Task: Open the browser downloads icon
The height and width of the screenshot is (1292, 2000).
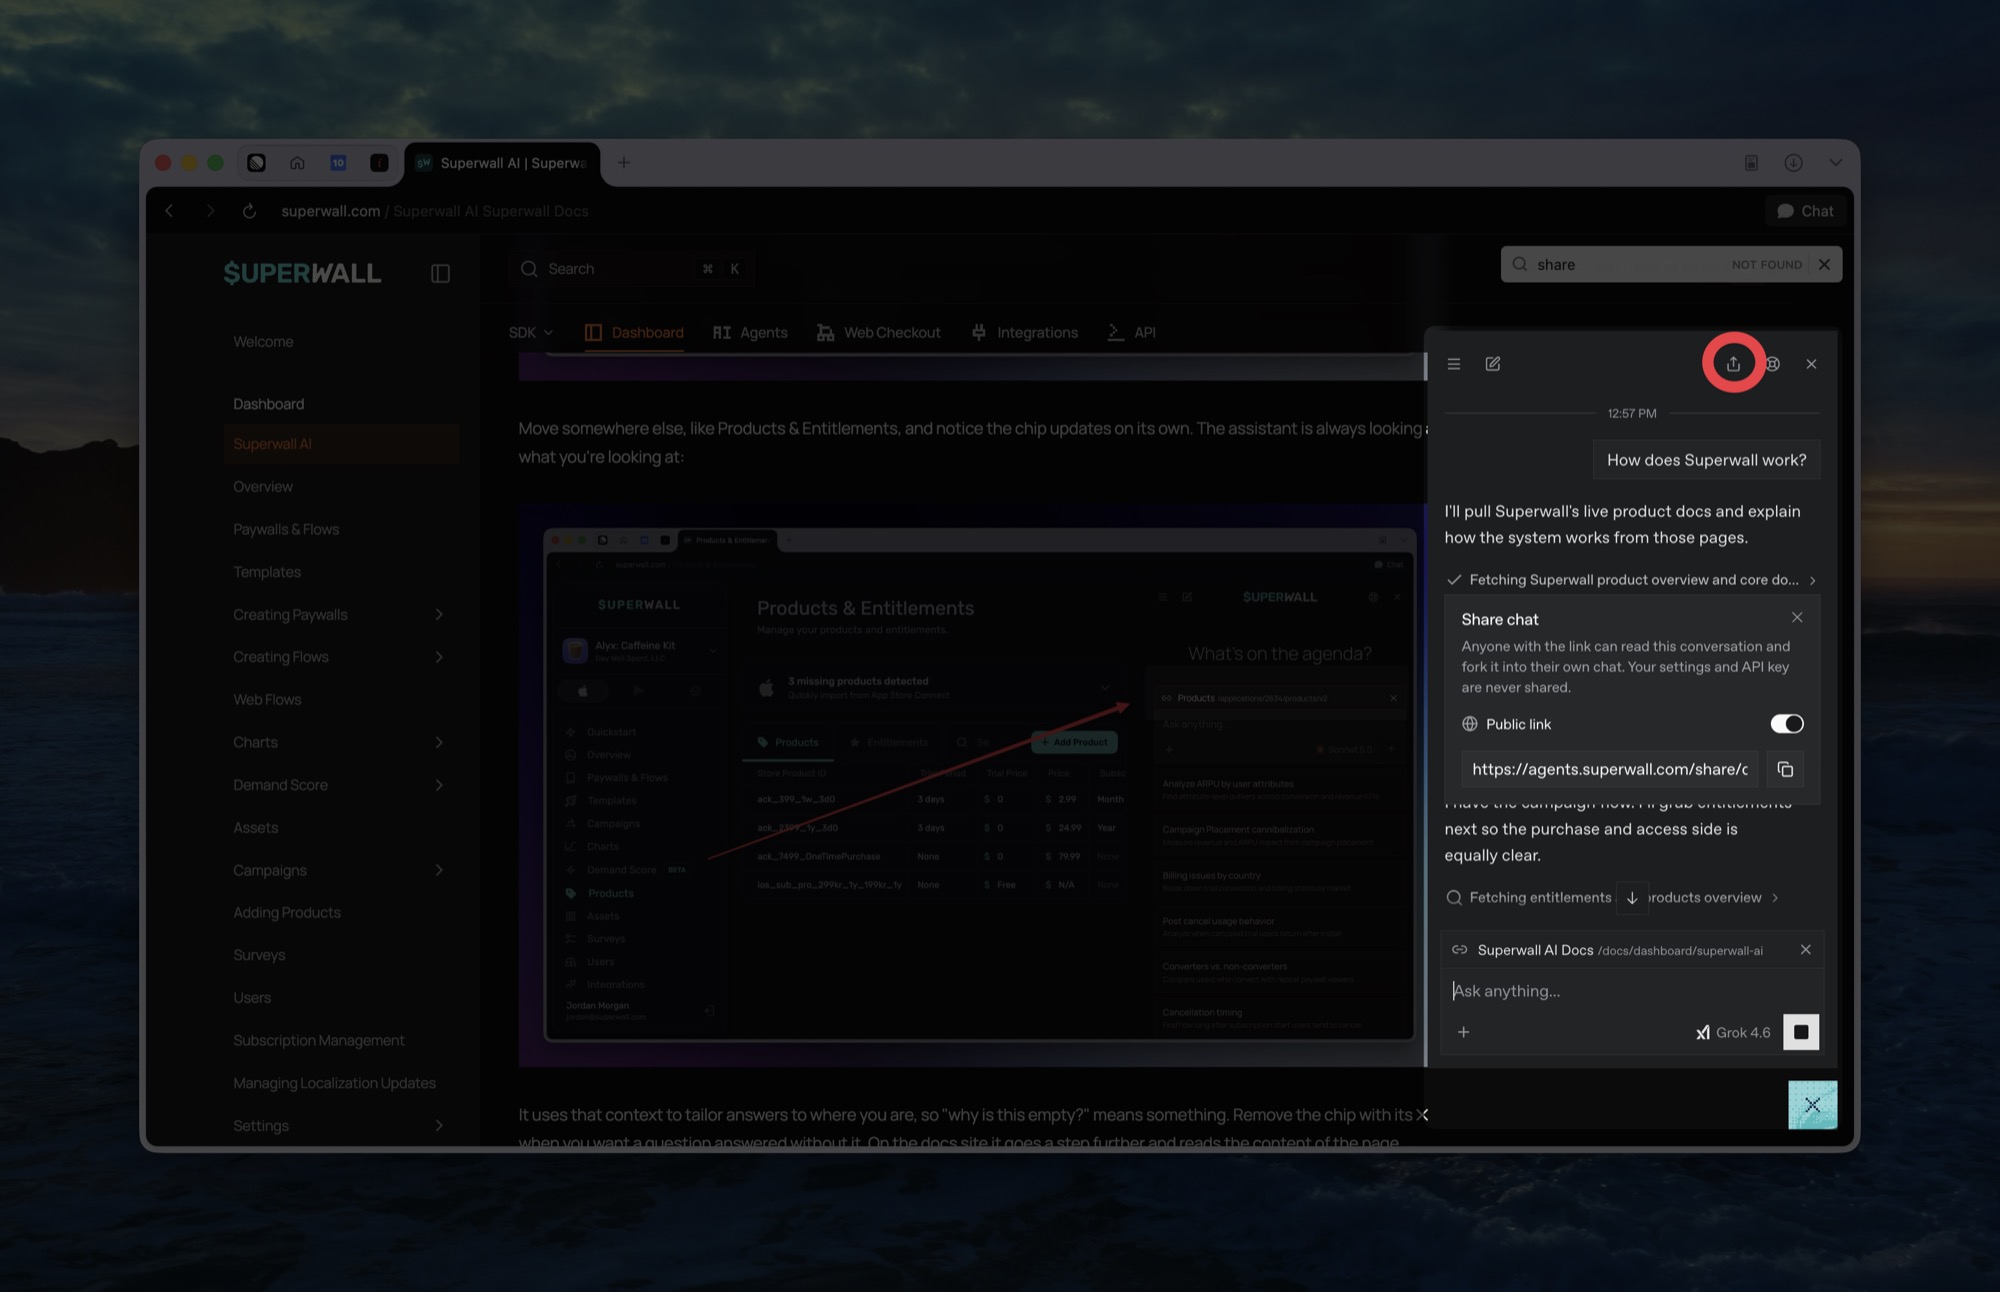Action: click(1793, 162)
